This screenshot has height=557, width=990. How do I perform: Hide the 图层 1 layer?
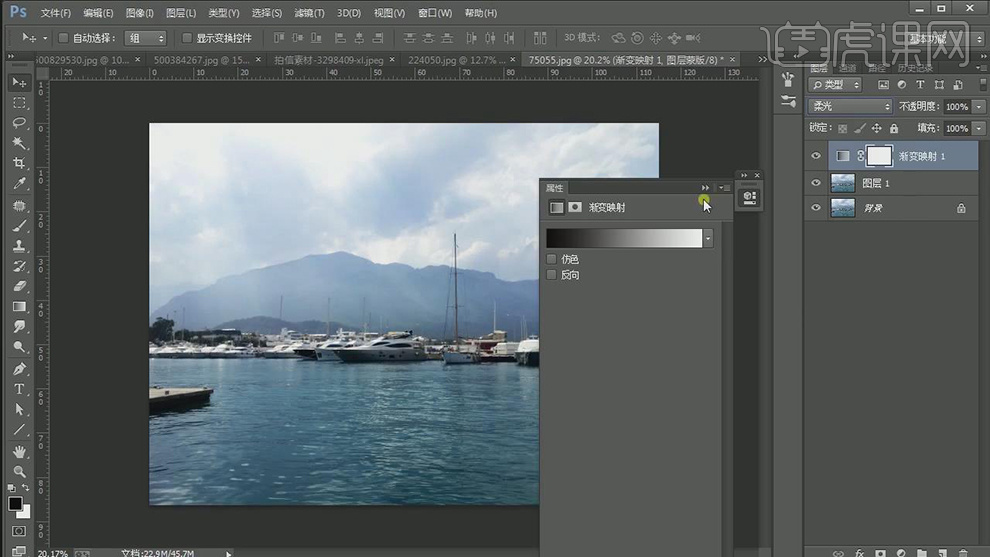pyautogui.click(x=816, y=183)
